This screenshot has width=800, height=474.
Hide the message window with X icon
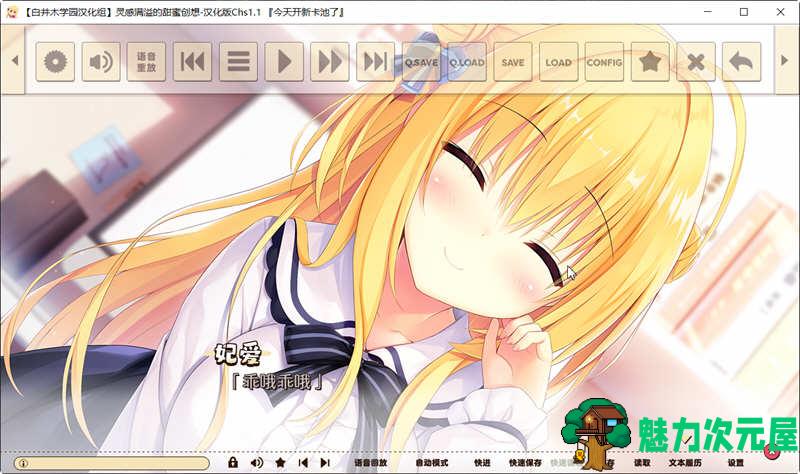pos(696,62)
